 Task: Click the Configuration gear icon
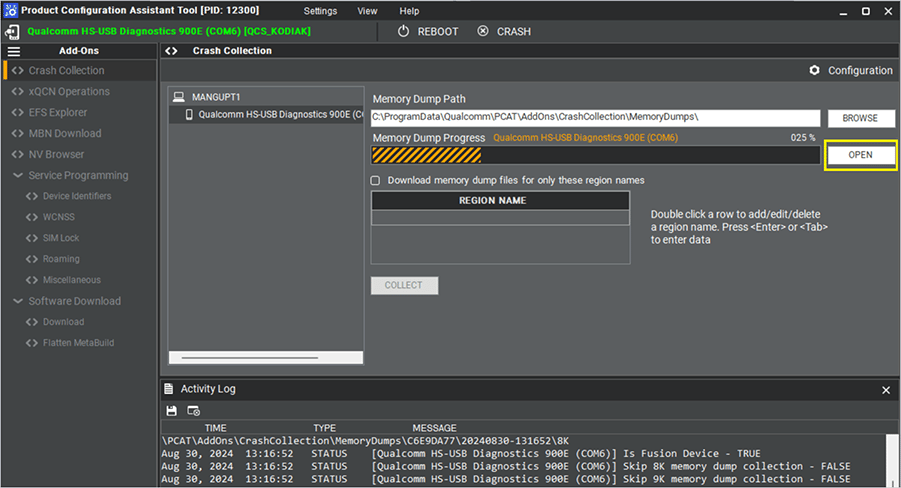(814, 70)
